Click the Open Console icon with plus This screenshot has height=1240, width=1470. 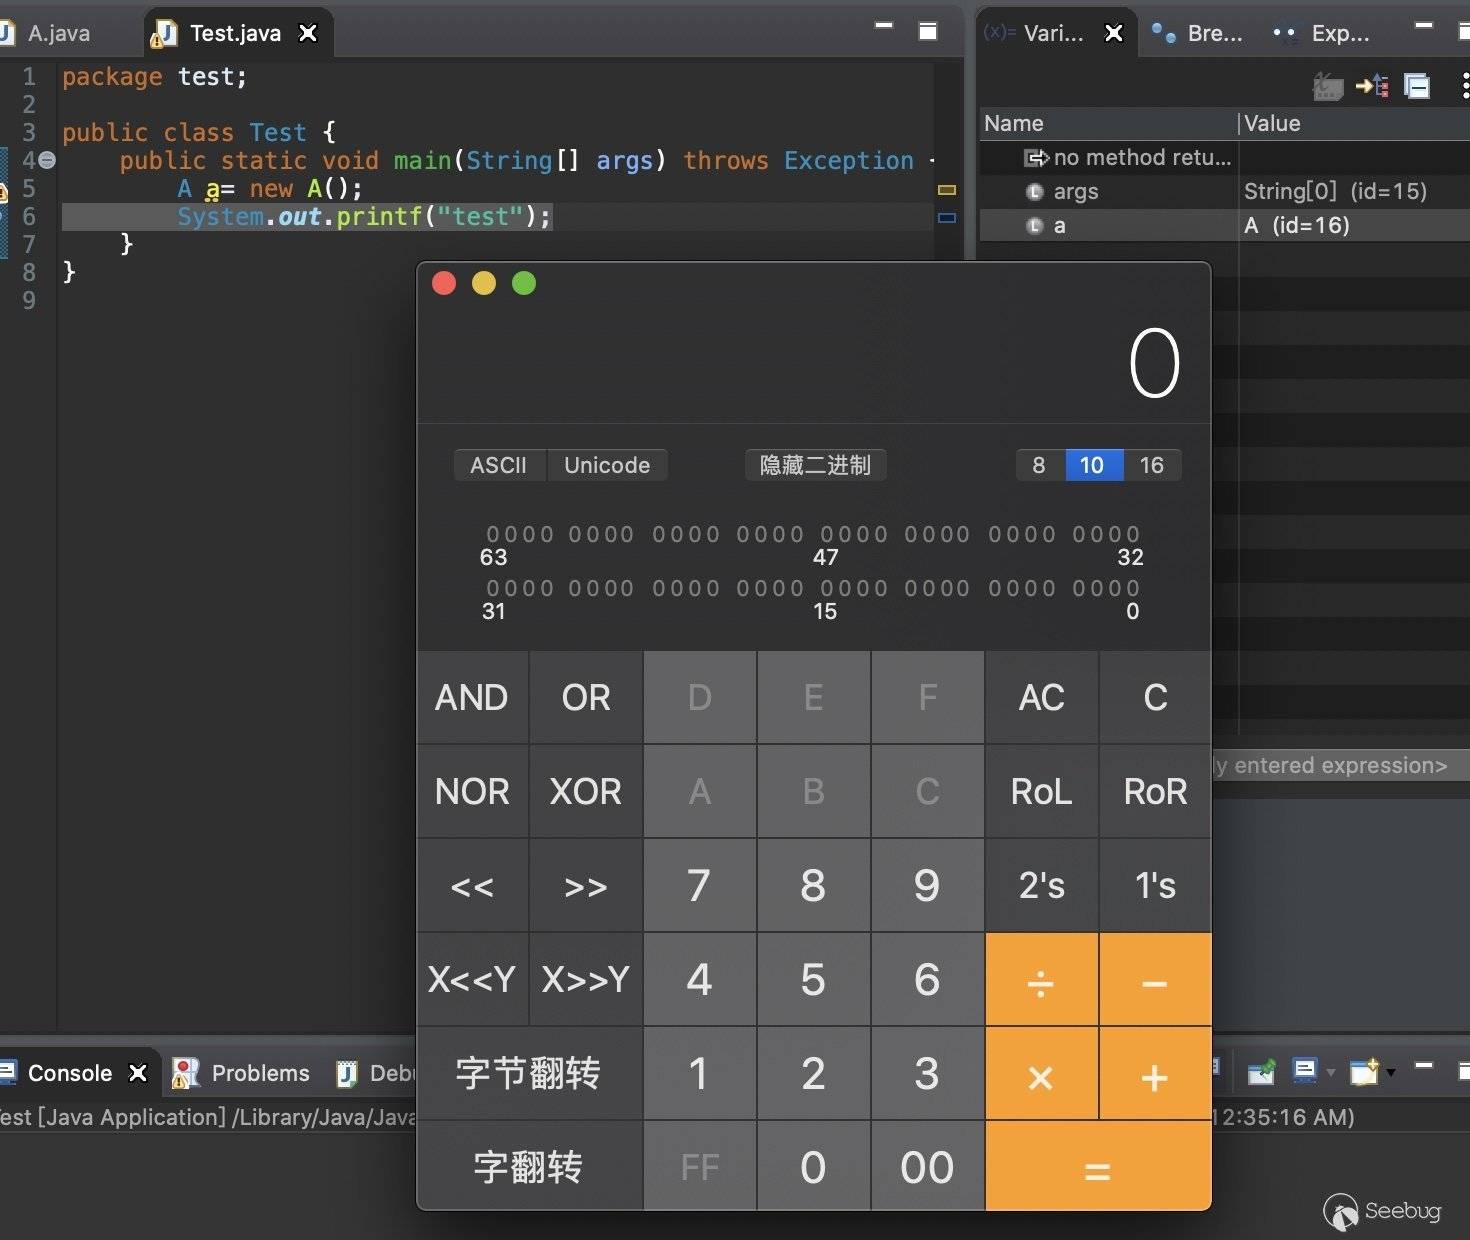(x=1364, y=1072)
